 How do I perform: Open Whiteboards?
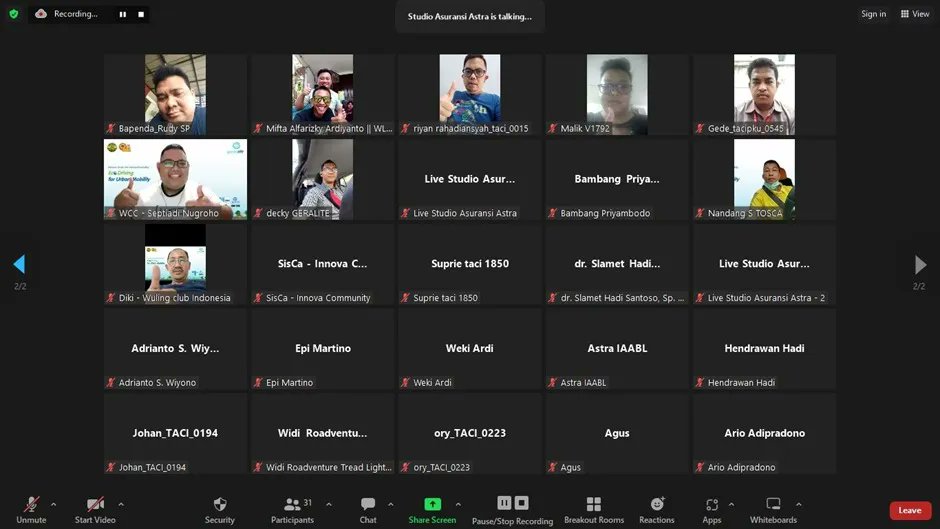773,510
